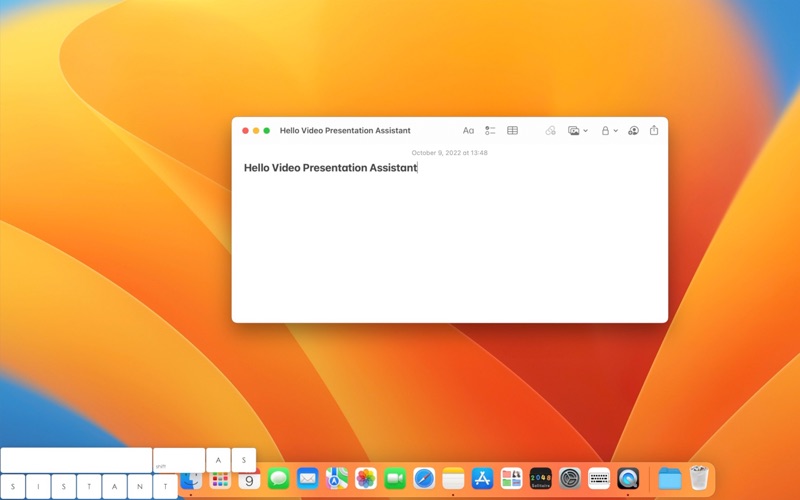Open the photo media dropdown

pos(578,131)
